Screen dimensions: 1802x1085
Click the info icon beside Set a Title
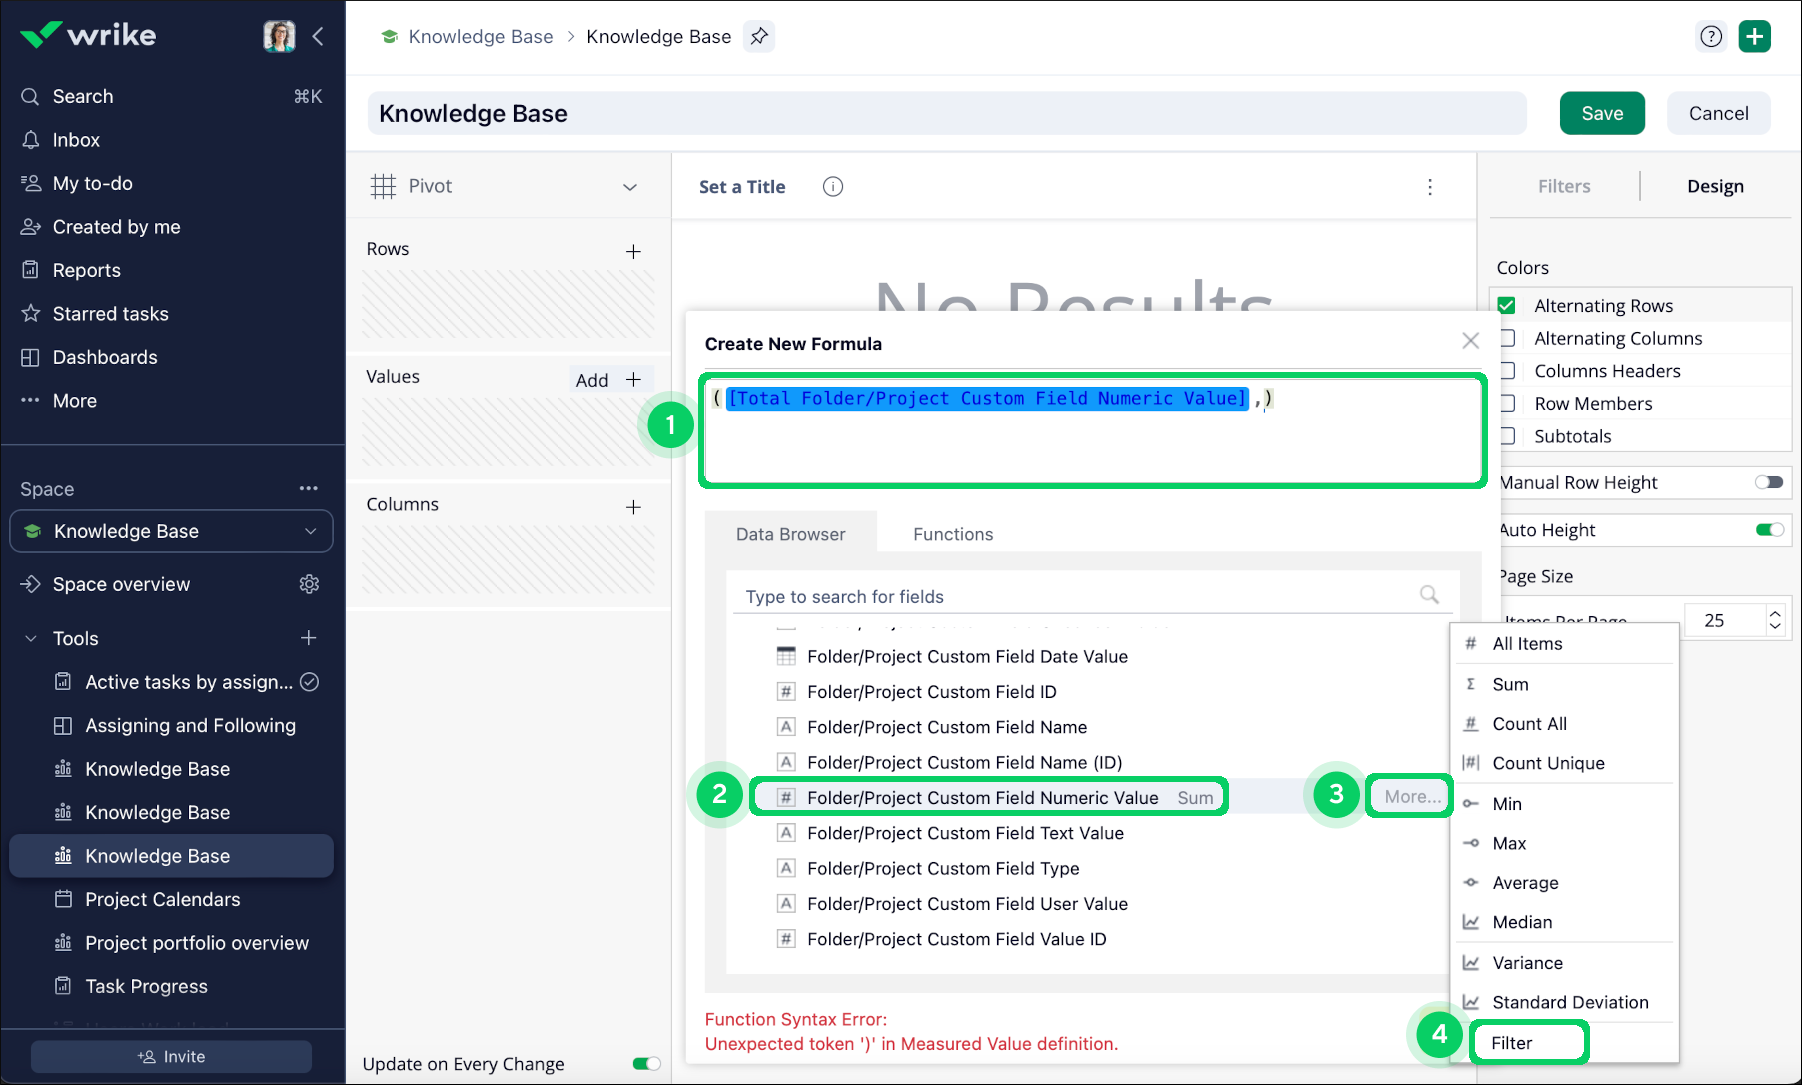(832, 187)
